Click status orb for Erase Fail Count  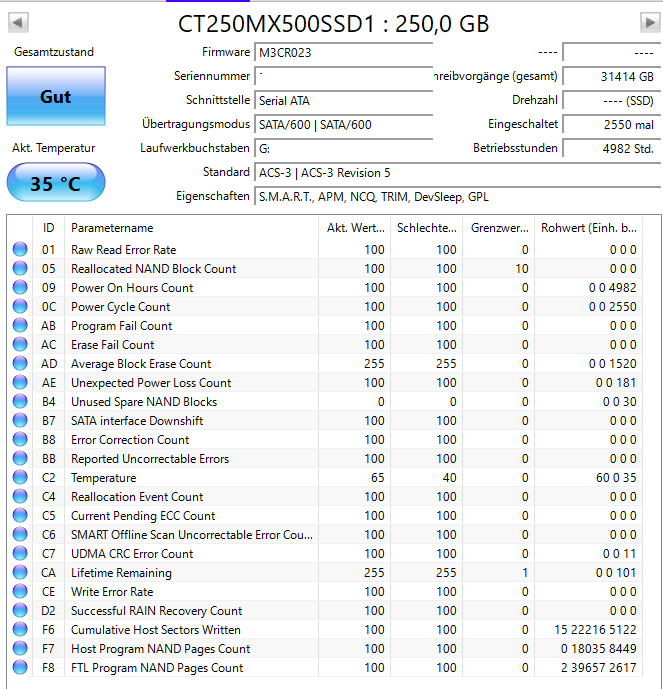[20, 344]
